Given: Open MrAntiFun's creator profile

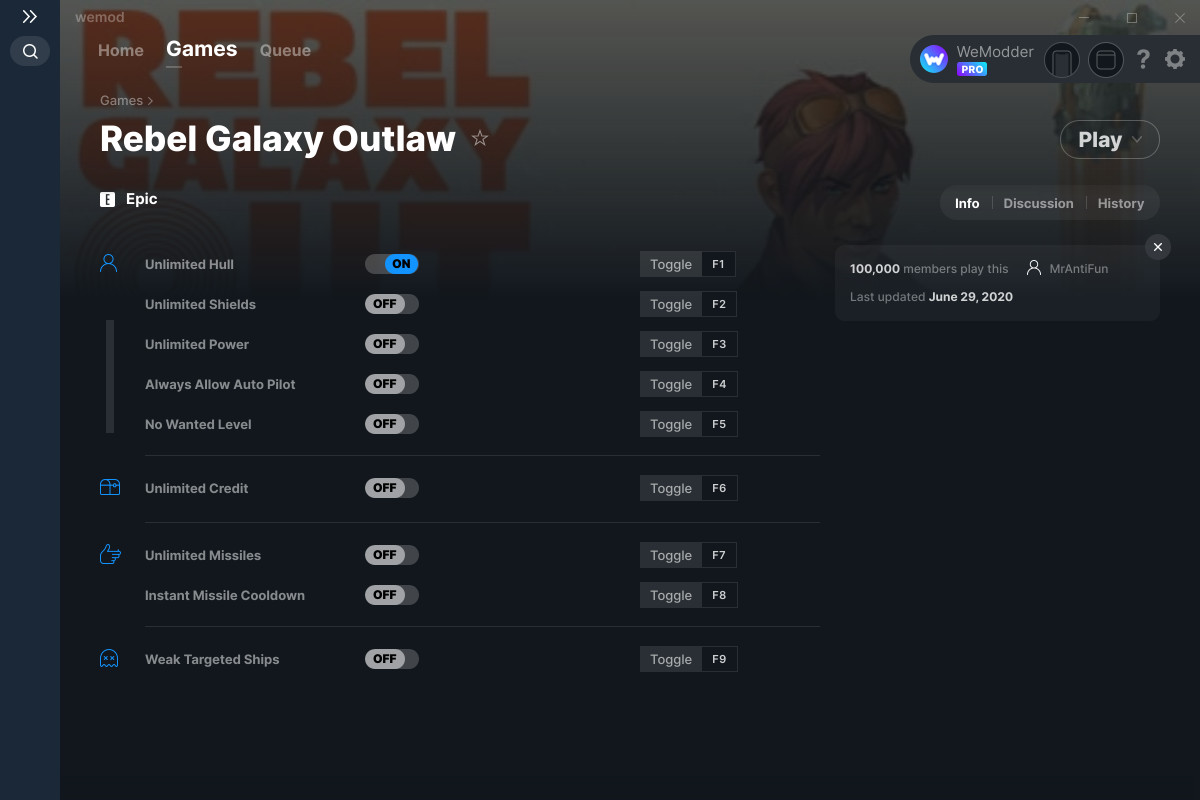Looking at the screenshot, I should pyautogui.click(x=1080, y=268).
